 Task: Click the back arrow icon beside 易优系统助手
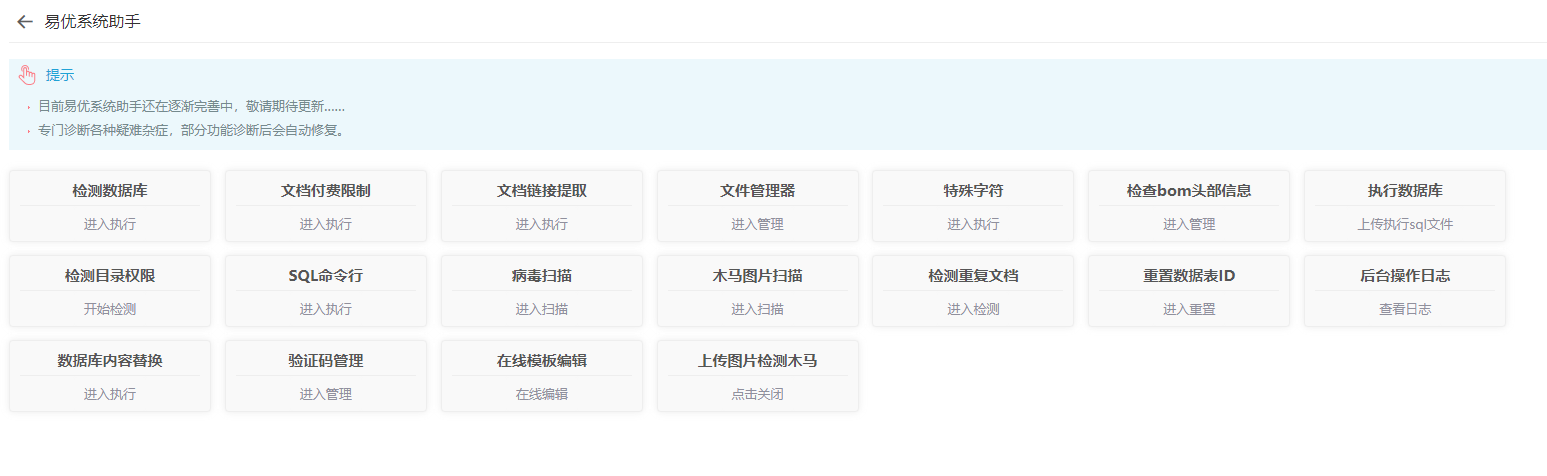25,22
